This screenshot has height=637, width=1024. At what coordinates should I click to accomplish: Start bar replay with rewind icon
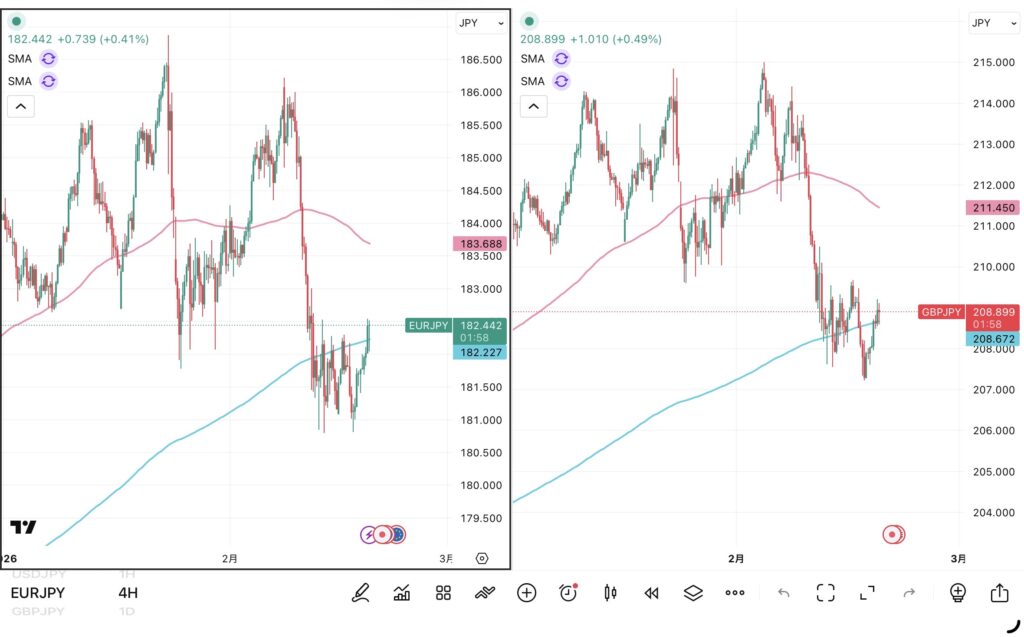pyautogui.click(x=652, y=593)
